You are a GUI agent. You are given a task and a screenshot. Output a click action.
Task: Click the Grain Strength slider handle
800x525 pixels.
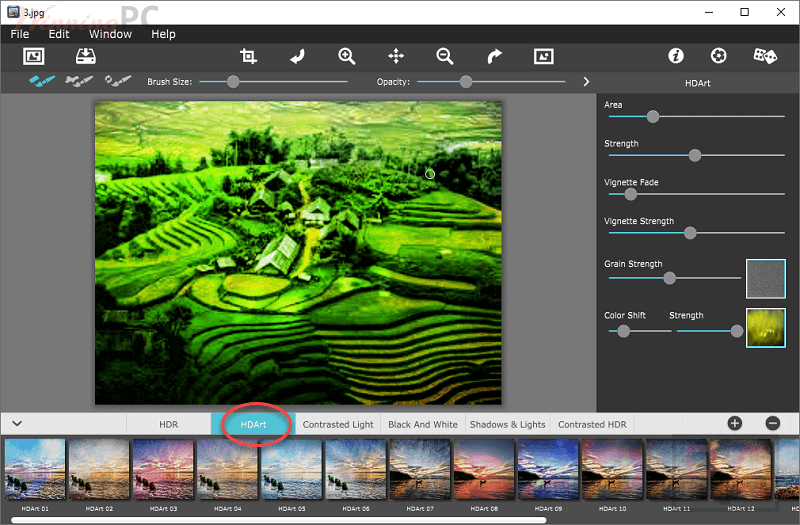(x=669, y=278)
